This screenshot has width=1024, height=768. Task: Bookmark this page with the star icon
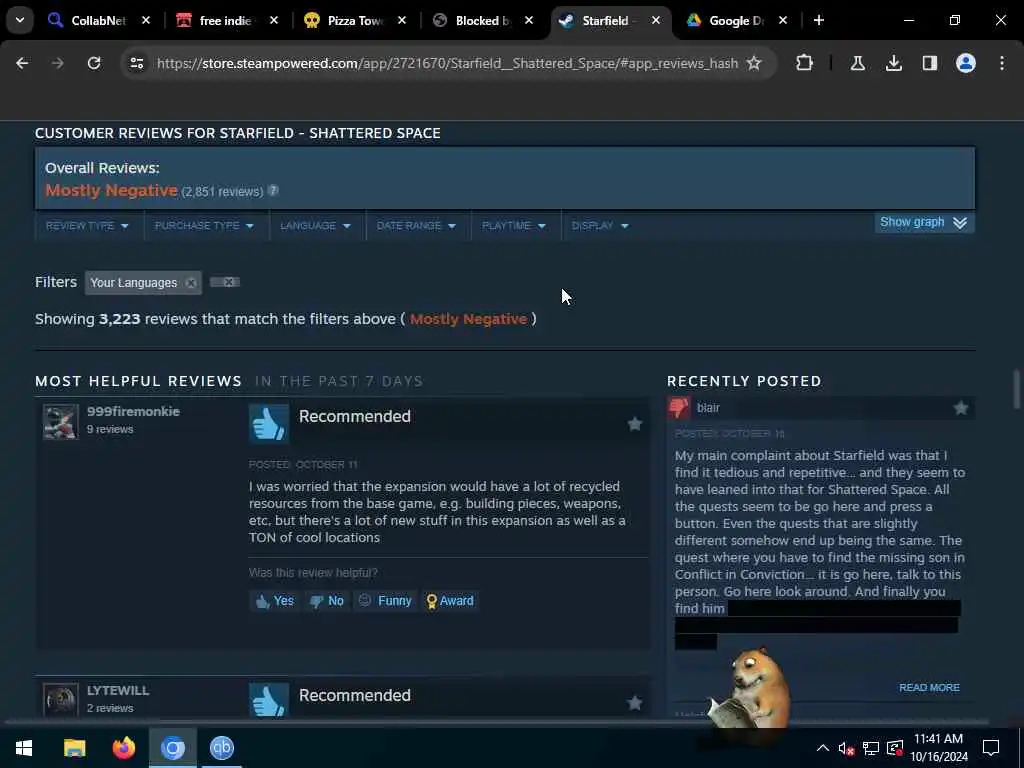(x=754, y=63)
